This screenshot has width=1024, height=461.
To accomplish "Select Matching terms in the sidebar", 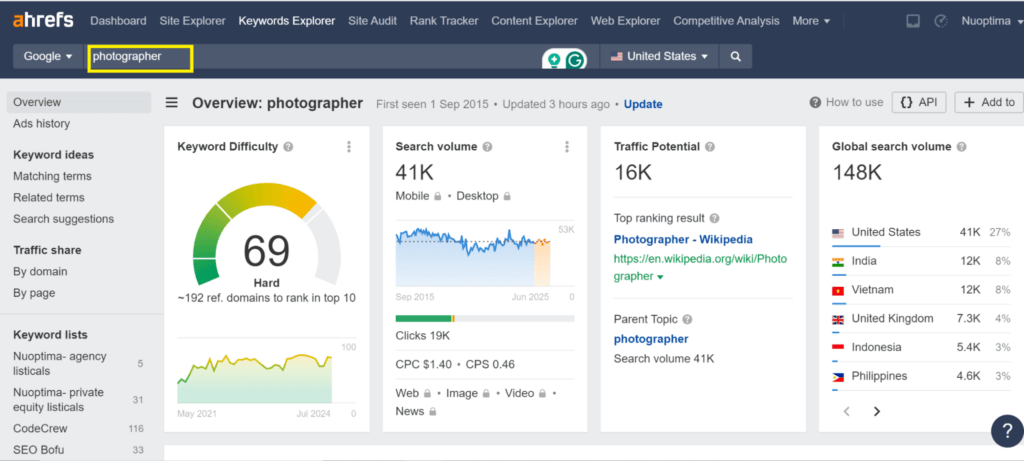I will point(52,176).
